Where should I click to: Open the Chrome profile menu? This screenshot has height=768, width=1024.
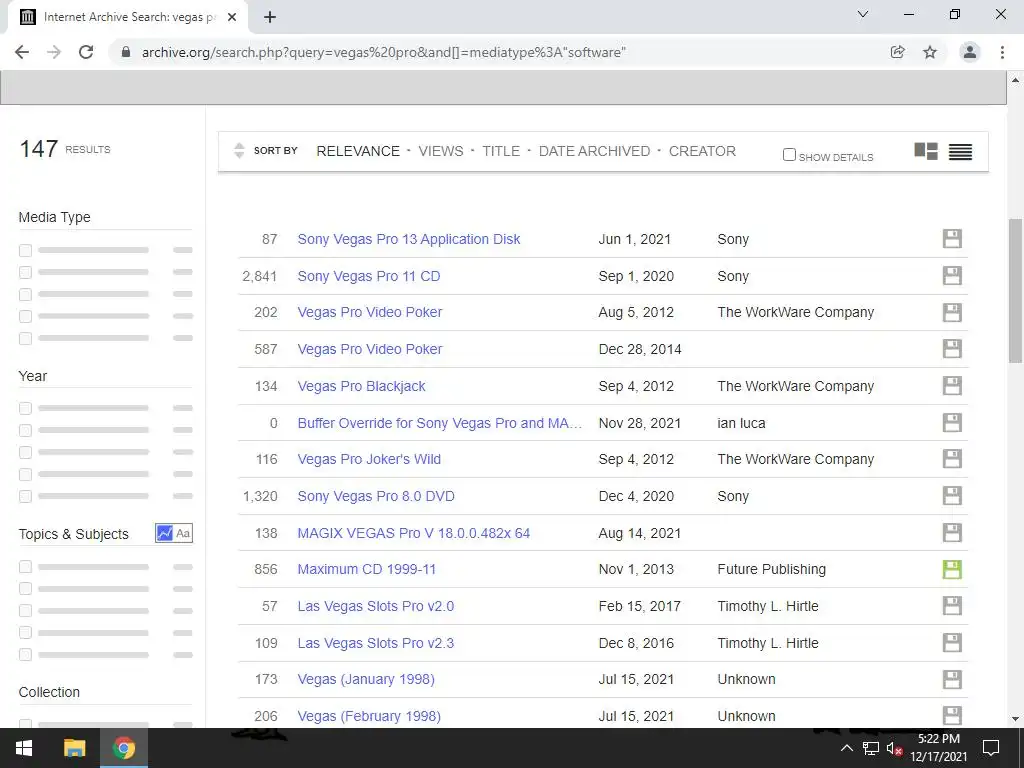point(970,52)
